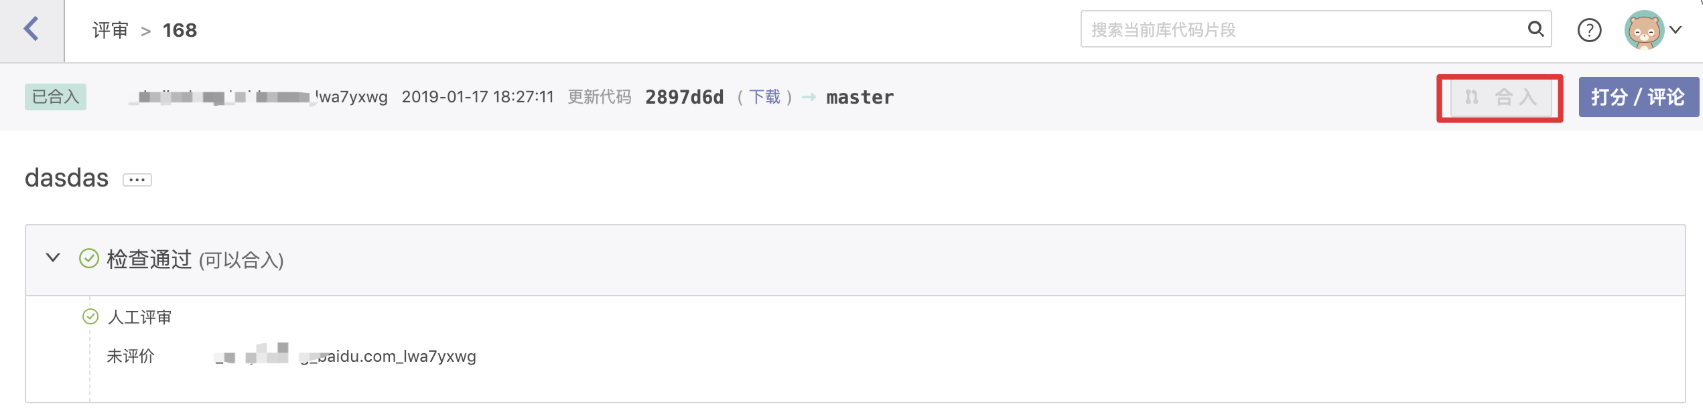Click the merge icon in 合入 button
Image resolution: width=1703 pixels, height=411 pixels.
coord(1472,97)
